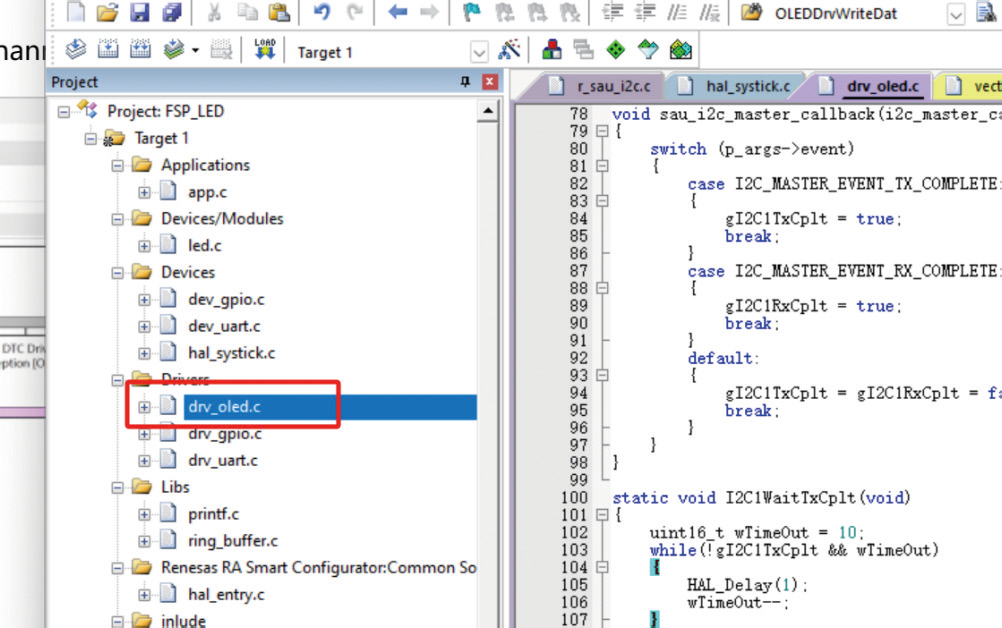
Task: Collapse the Project: FSP_LED root node
Action: click(x=64, y=112)
